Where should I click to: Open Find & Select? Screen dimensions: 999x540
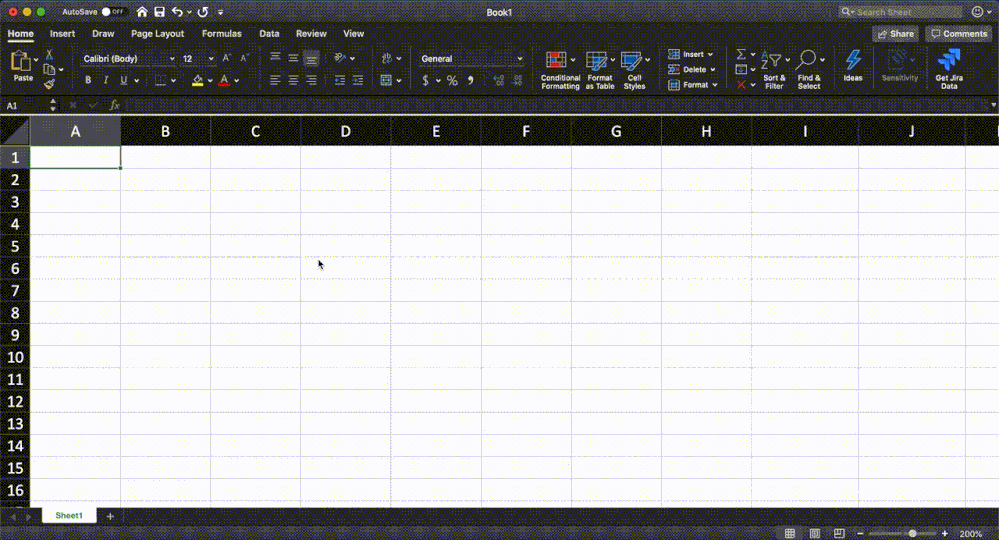[x=809, y=70]
